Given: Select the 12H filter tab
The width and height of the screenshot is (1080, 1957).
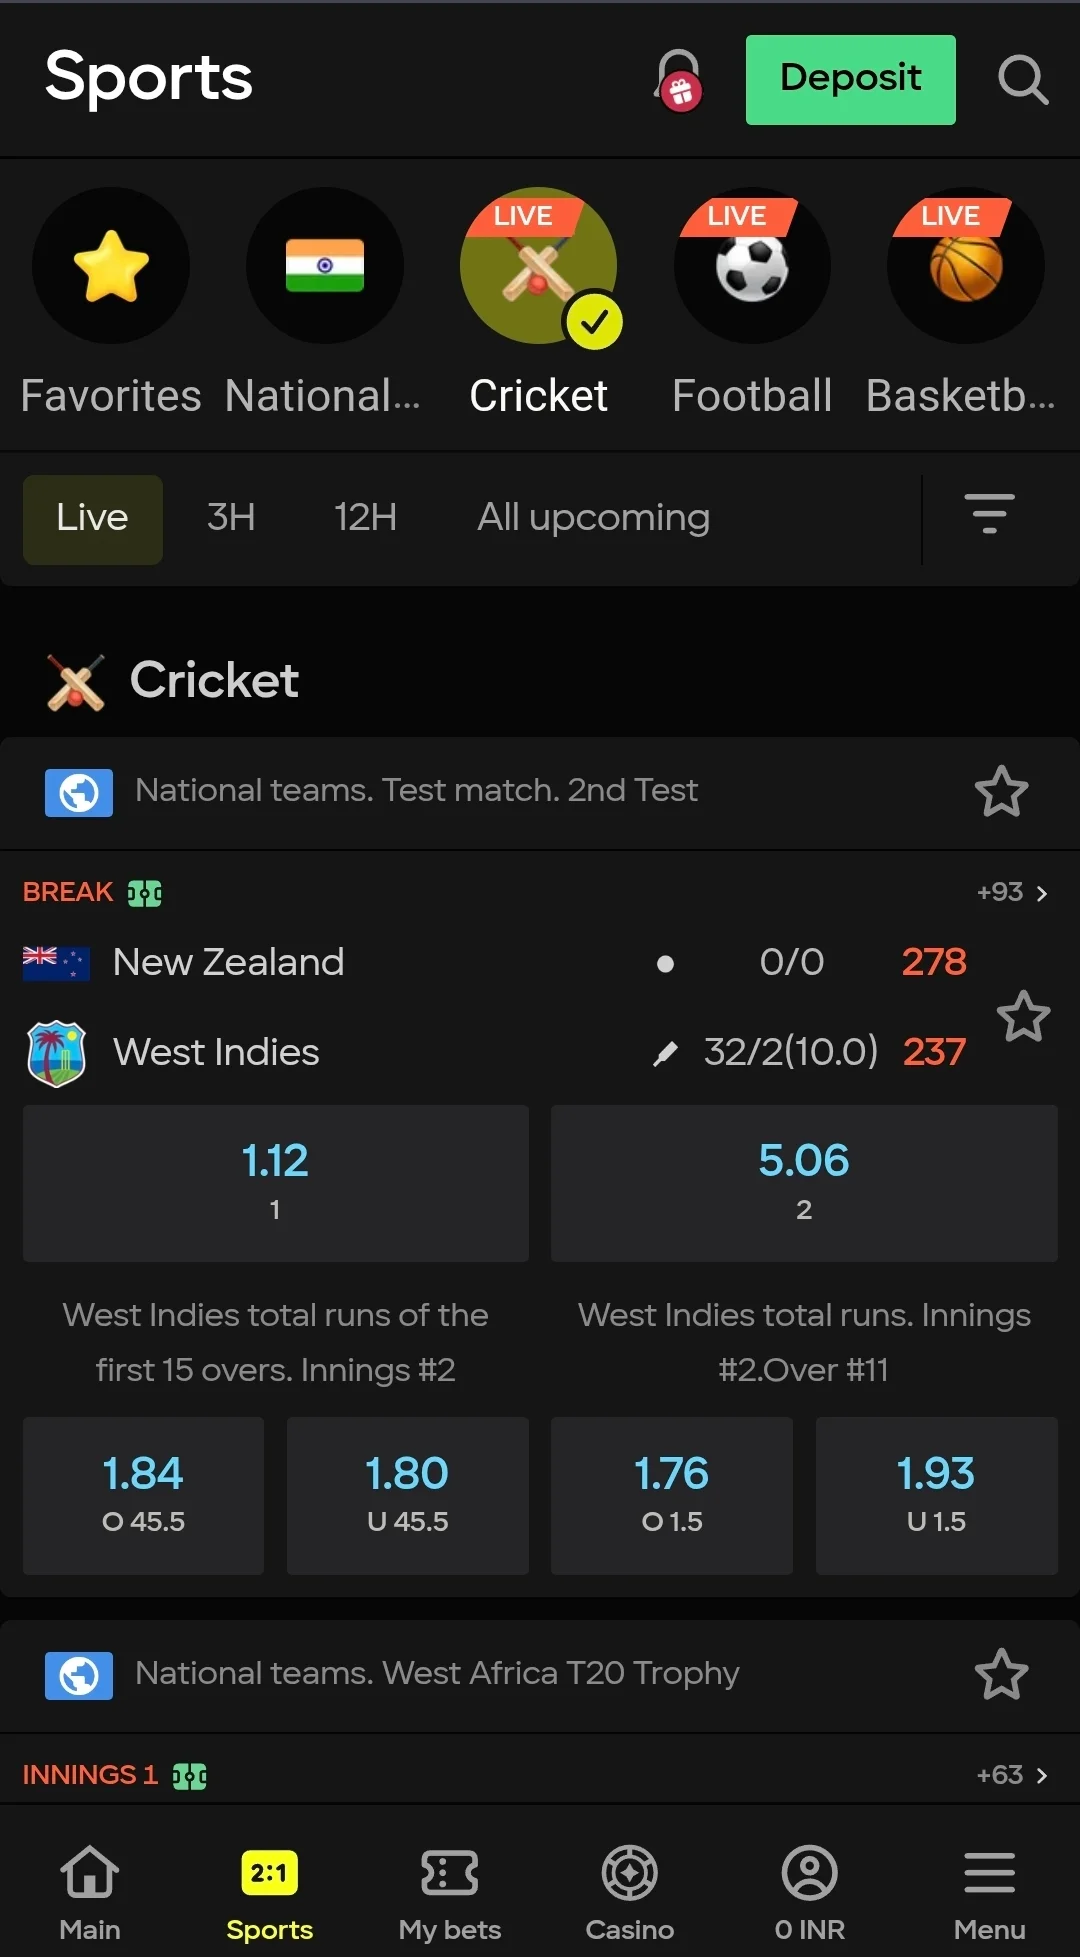Looking at the screenshot, I should (x=365, y=517).
